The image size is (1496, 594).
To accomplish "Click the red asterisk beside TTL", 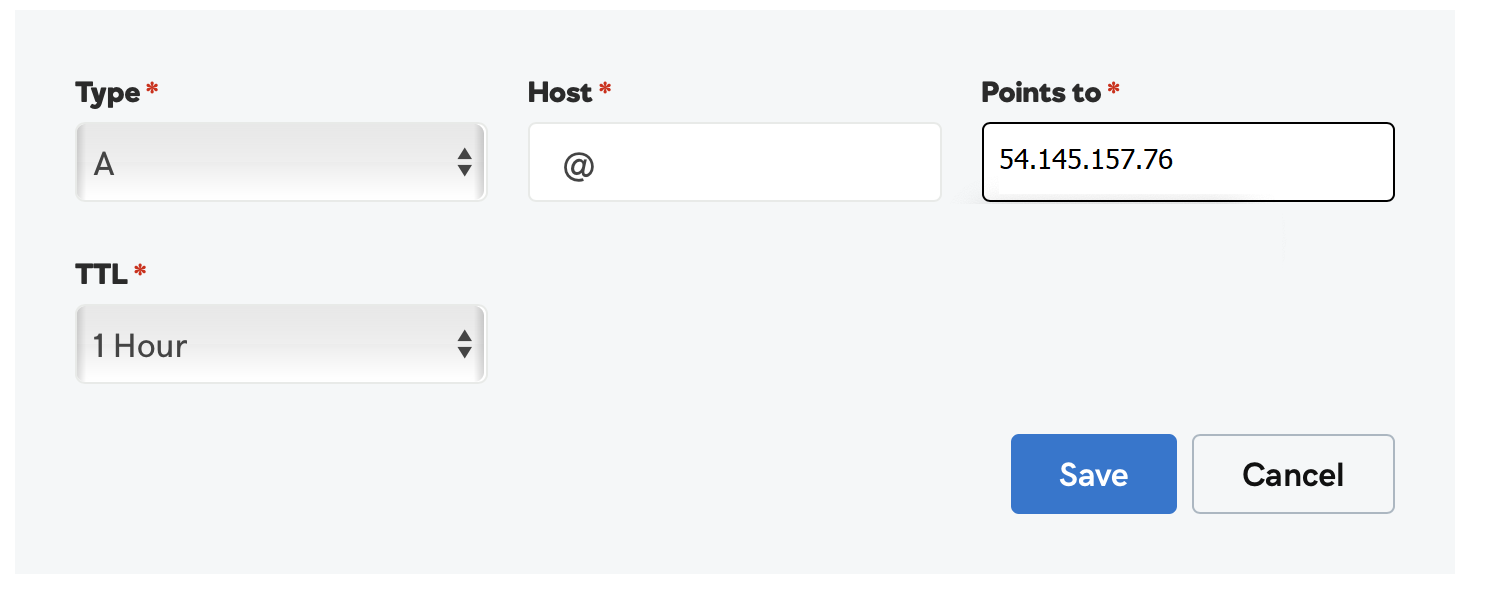I will (x=140, y=272).
